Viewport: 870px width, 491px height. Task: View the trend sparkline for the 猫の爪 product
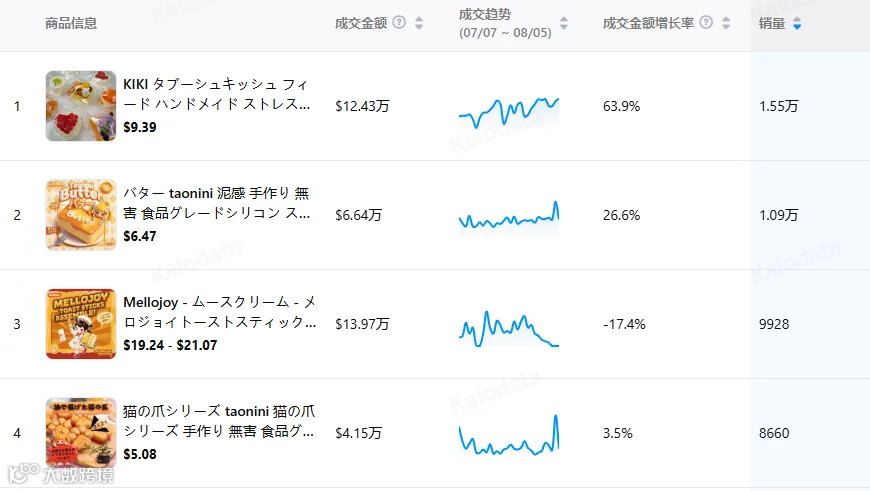tap(509, 434)
